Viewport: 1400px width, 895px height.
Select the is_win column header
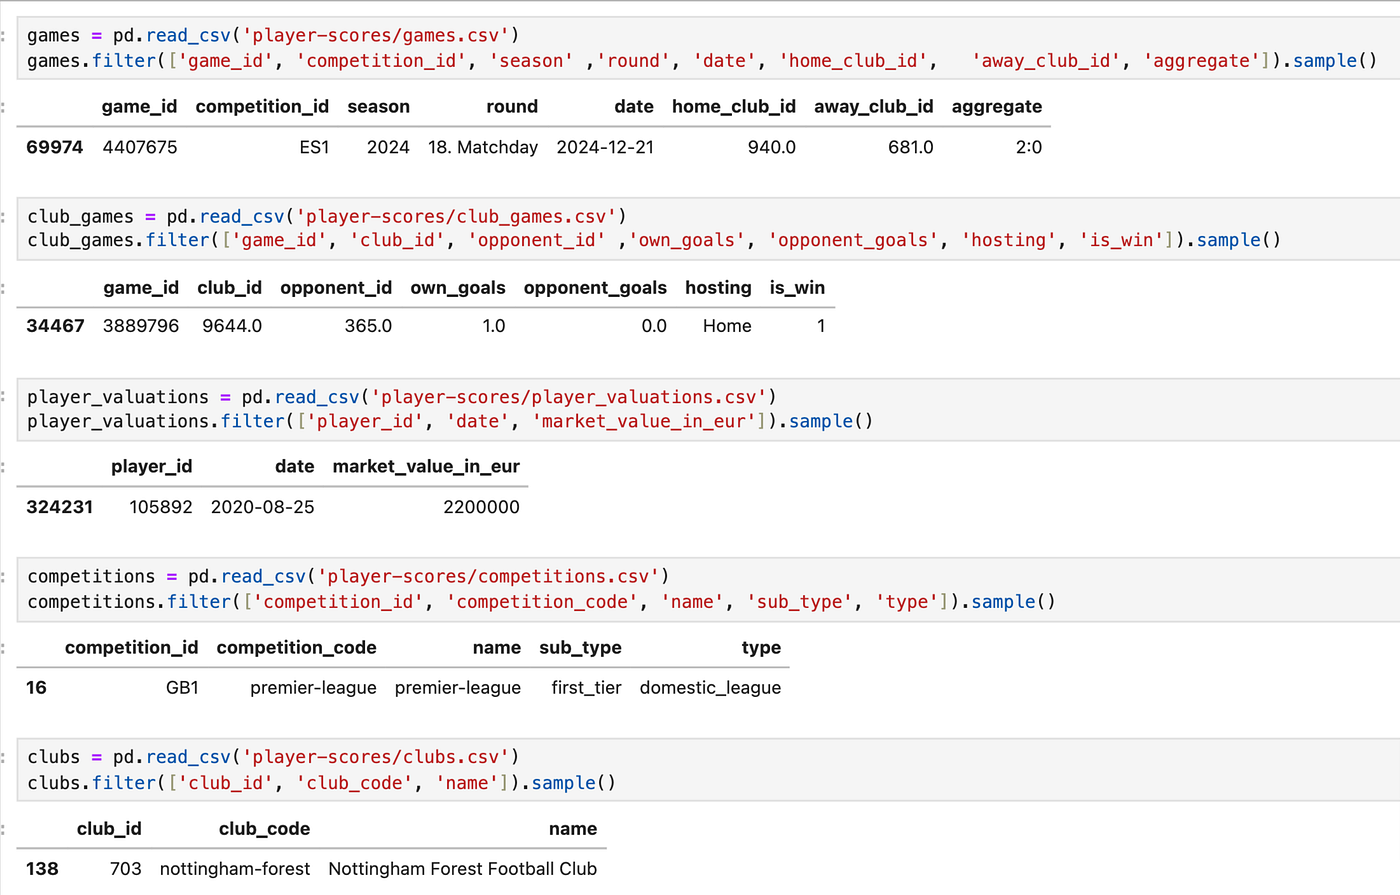click(x=797, y=287)
